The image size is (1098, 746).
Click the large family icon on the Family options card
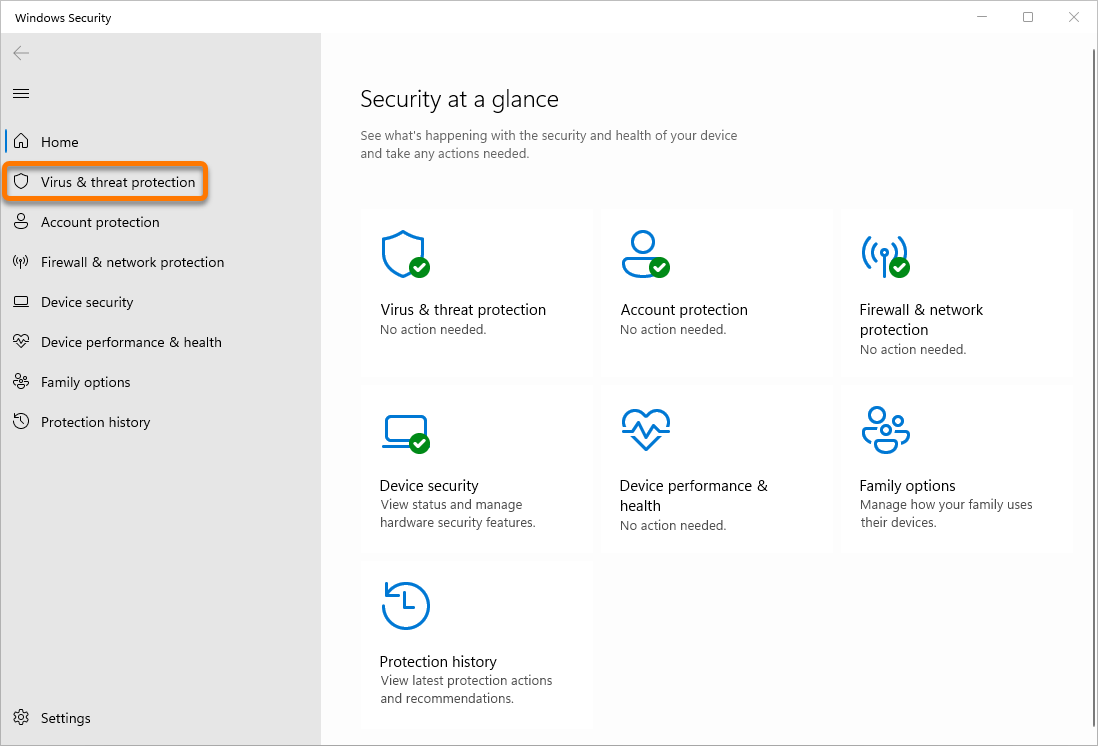click(885, 430)
